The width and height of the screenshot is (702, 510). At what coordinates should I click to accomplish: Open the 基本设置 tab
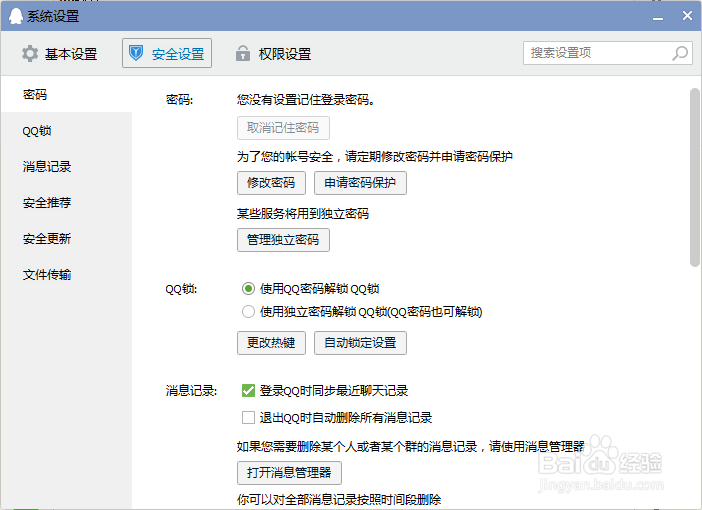coord(60,54)
